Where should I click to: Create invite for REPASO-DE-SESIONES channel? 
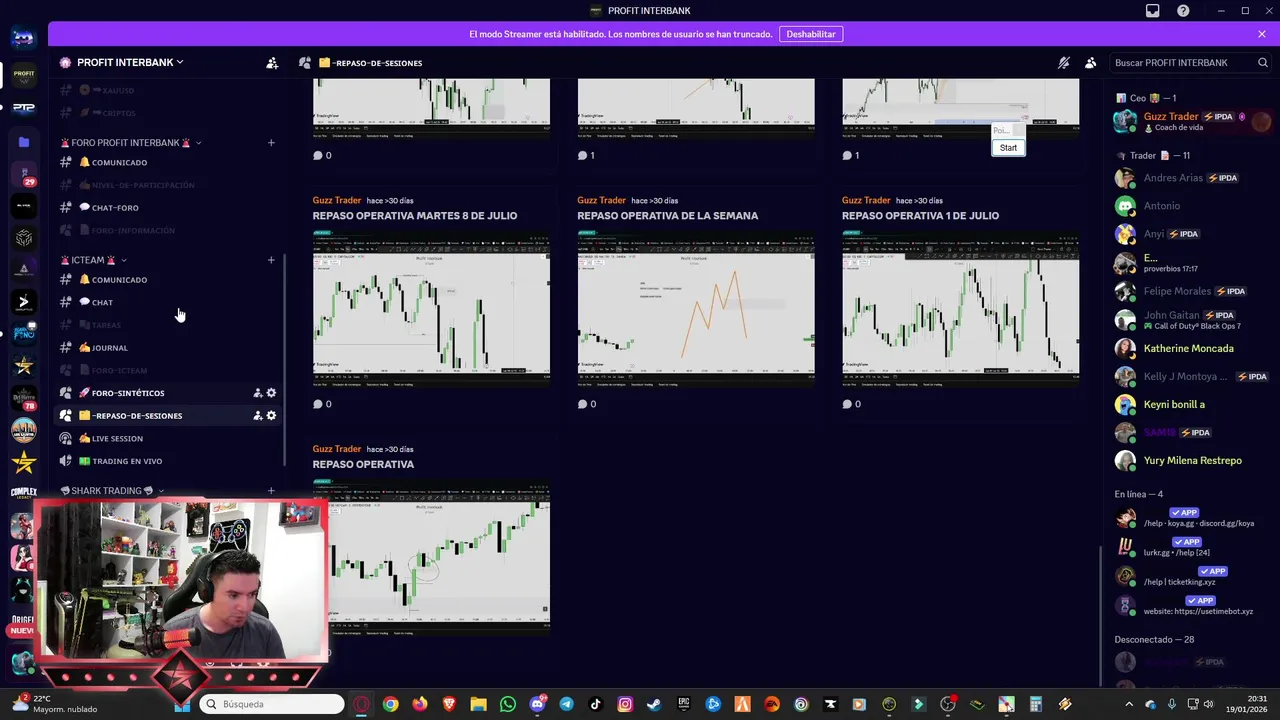pyautogui.click(x=258, y=415)
